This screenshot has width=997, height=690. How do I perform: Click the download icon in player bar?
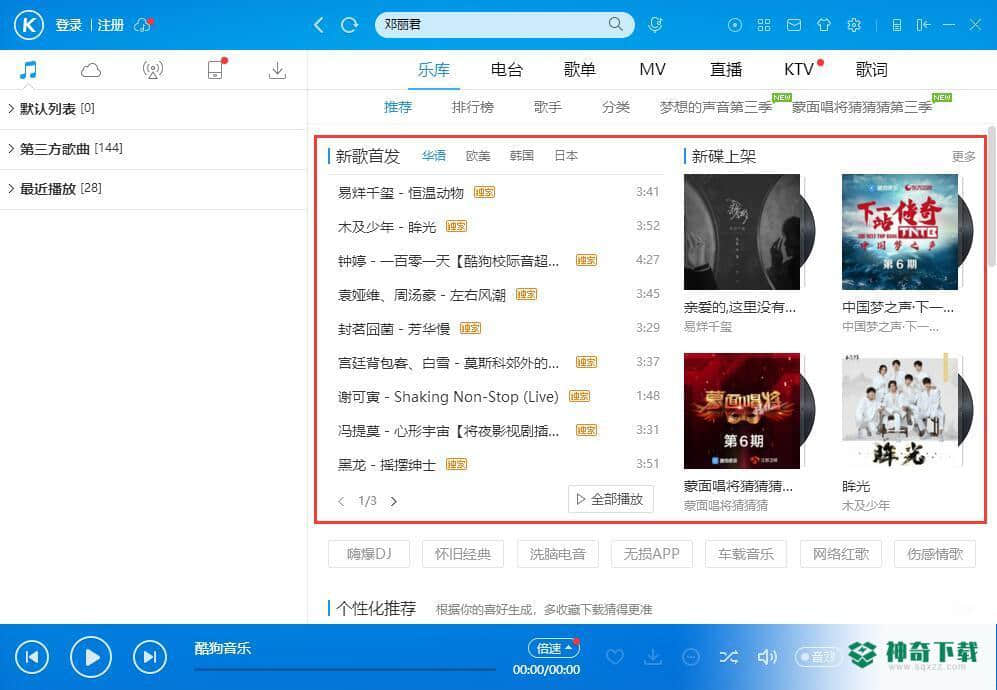tap(652, 656)
